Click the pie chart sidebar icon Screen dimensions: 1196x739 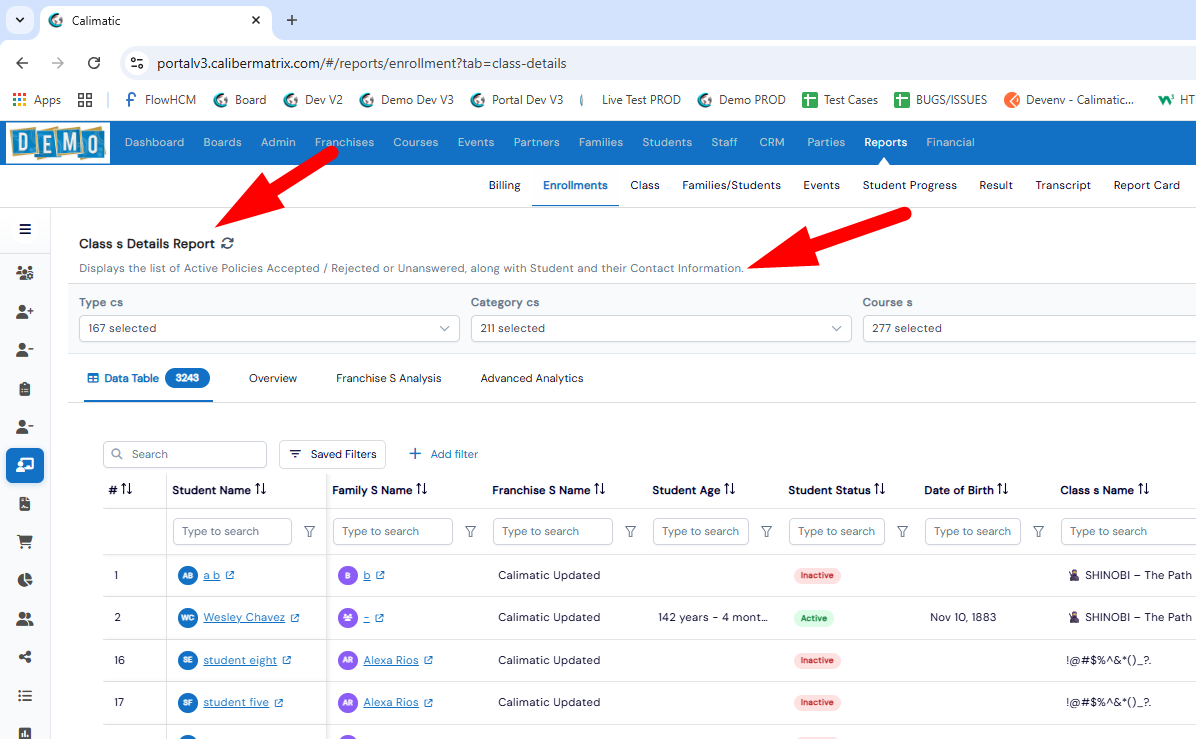(x=25, y=580)
